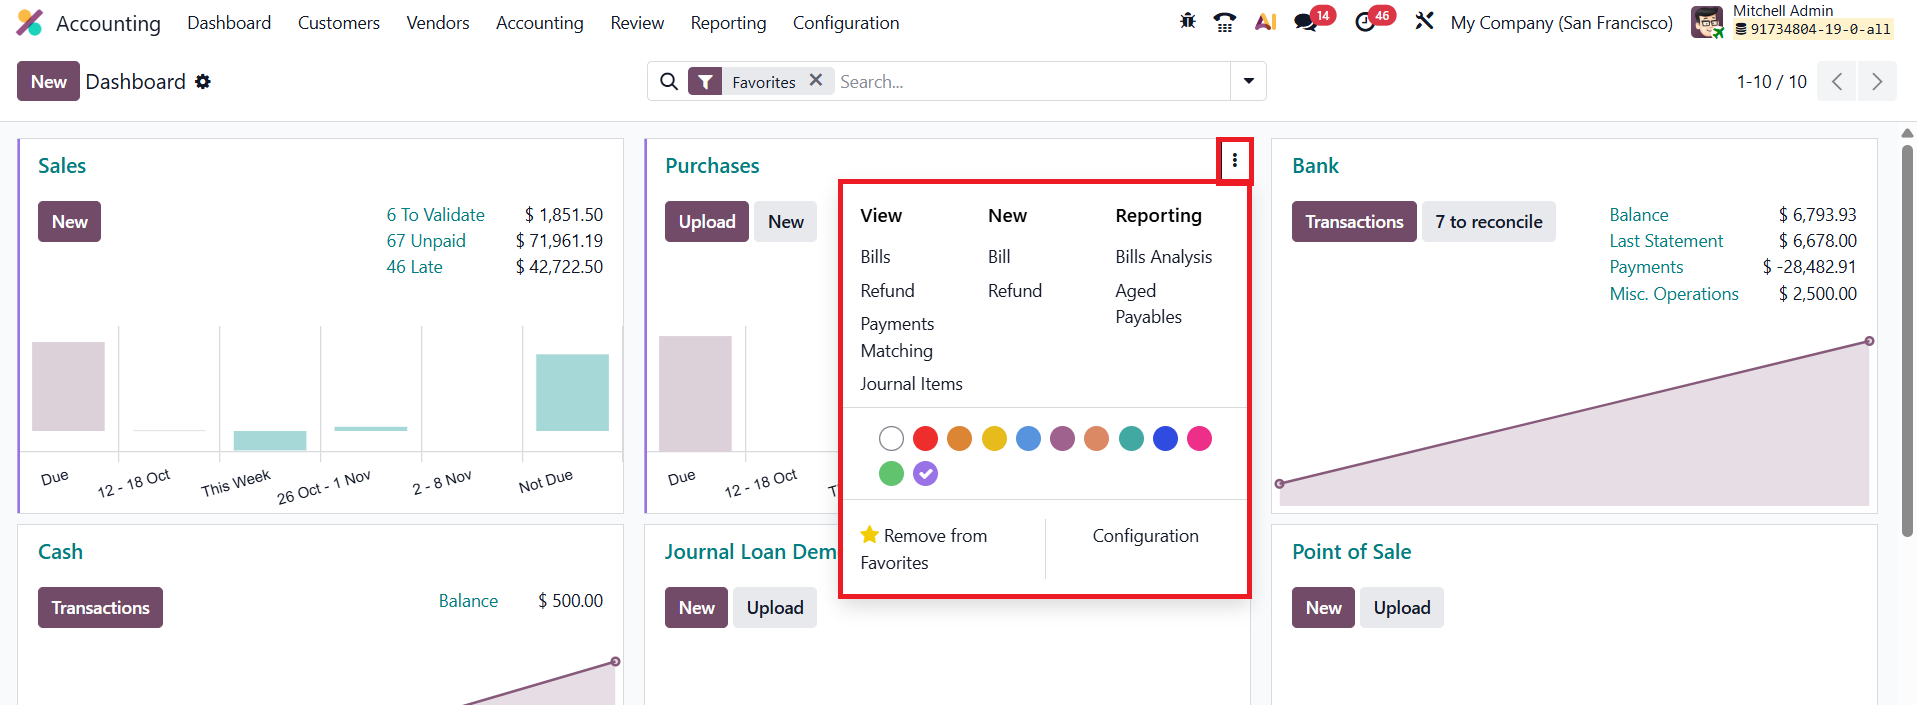Click the Purchases three-dot menu icon
The height and width of the screenshot is (705, 1917).
[x=1235, y=160]
